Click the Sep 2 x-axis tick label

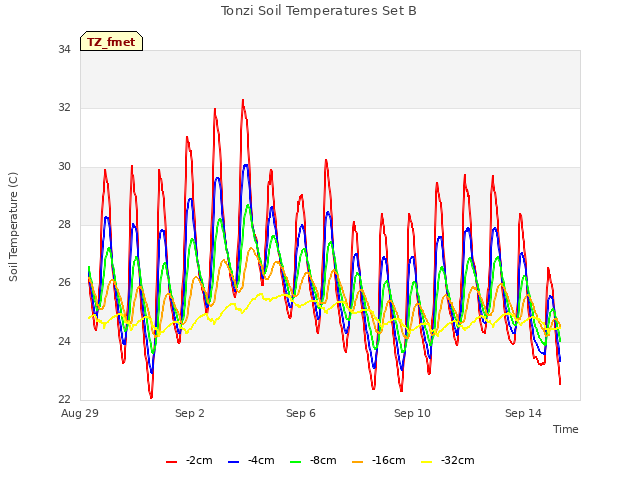pyautogui.click(x=189, y=413)
